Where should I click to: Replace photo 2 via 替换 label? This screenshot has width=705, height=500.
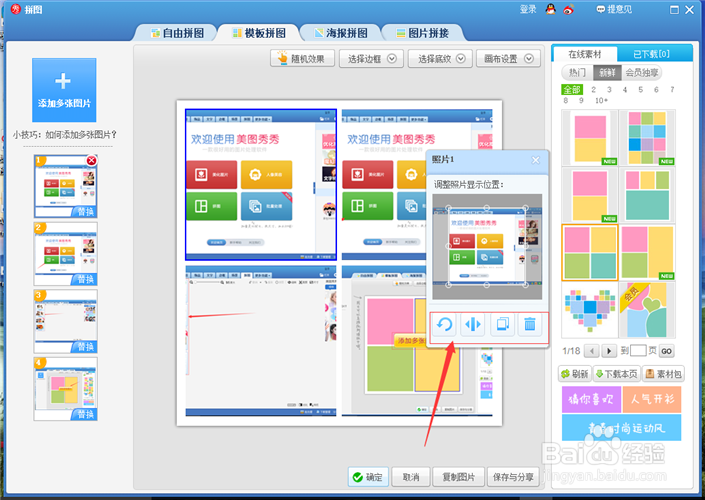(85, 279)
